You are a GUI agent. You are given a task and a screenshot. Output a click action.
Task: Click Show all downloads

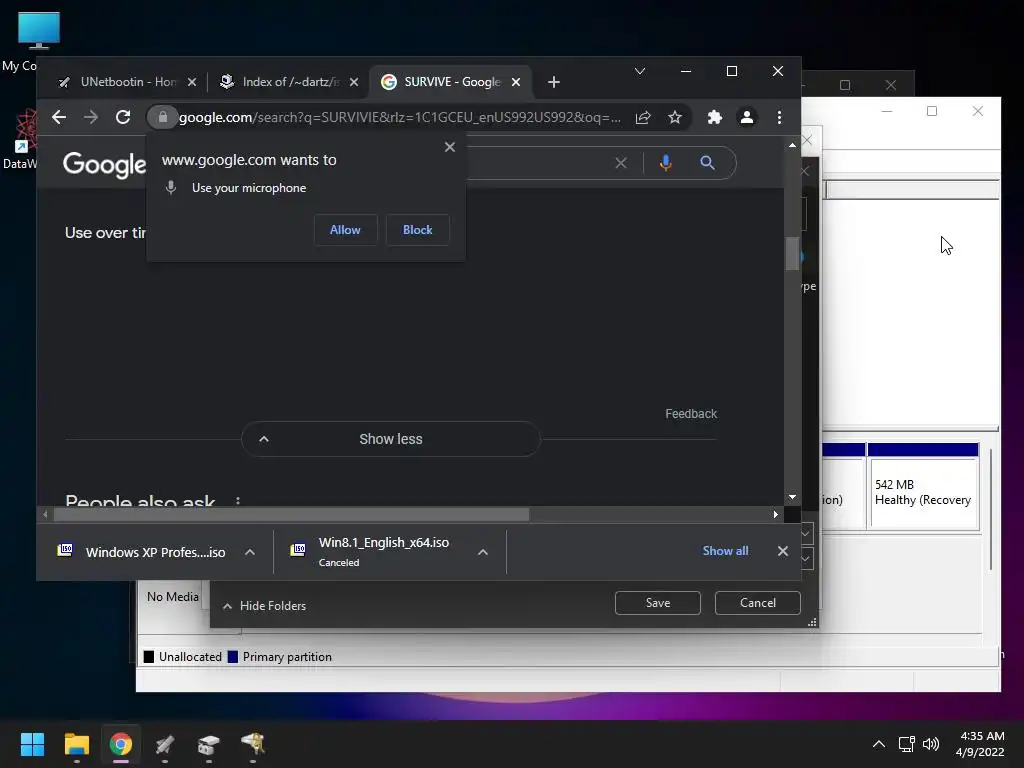(725, 551)
